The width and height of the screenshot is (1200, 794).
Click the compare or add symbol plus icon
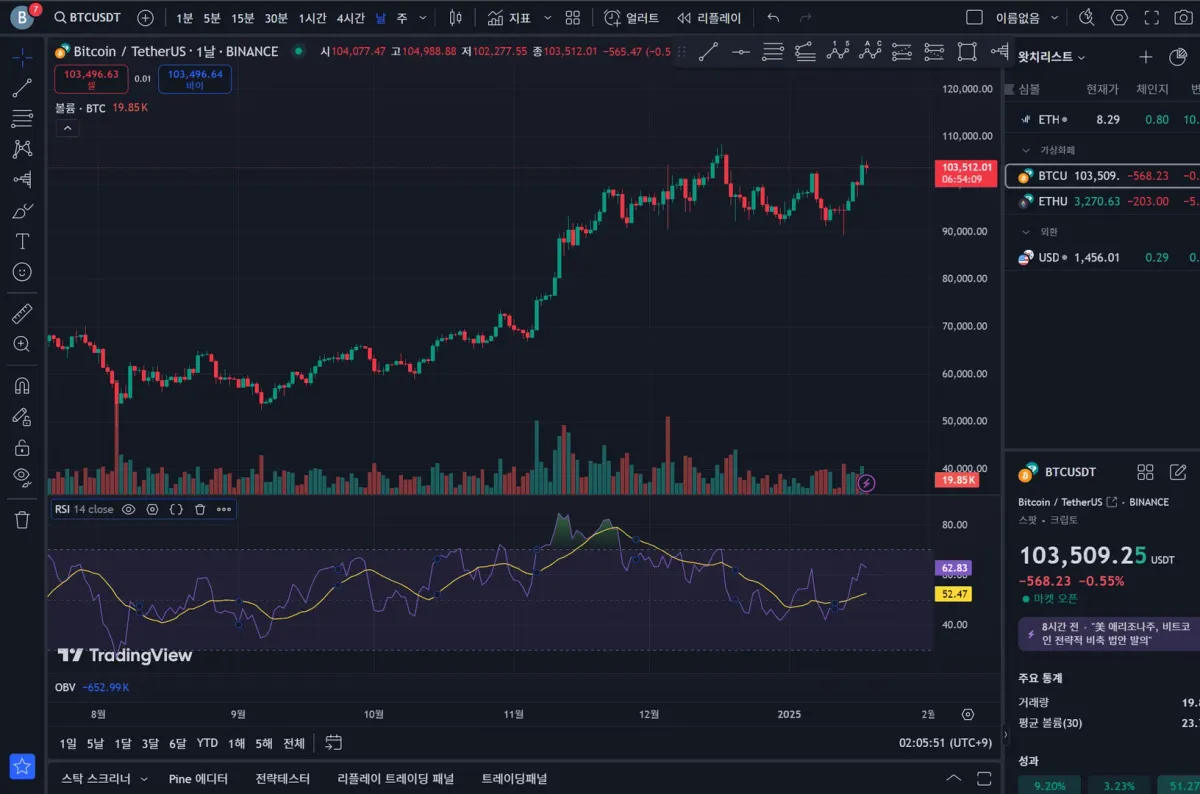point(146,18)
